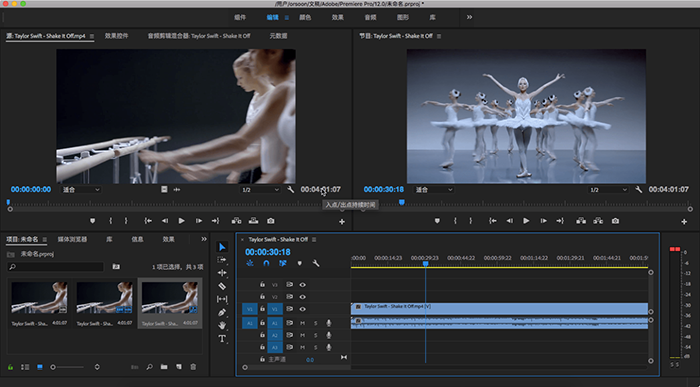Open Source monitor button editor plus
The width and height of the screenshot is (700, 387).
(342, 222)
